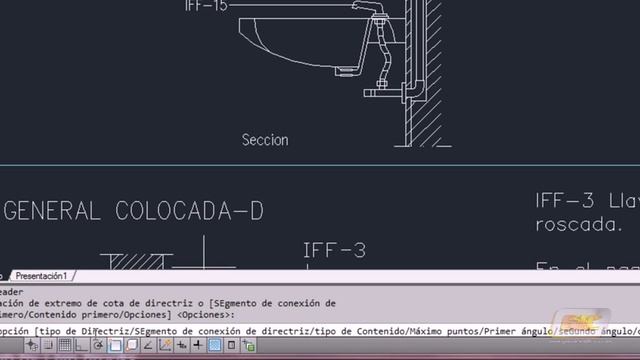
Task: Toggle Show/Hide Lineweight icon
Action: pyautogui.click(x=198, y=346)
